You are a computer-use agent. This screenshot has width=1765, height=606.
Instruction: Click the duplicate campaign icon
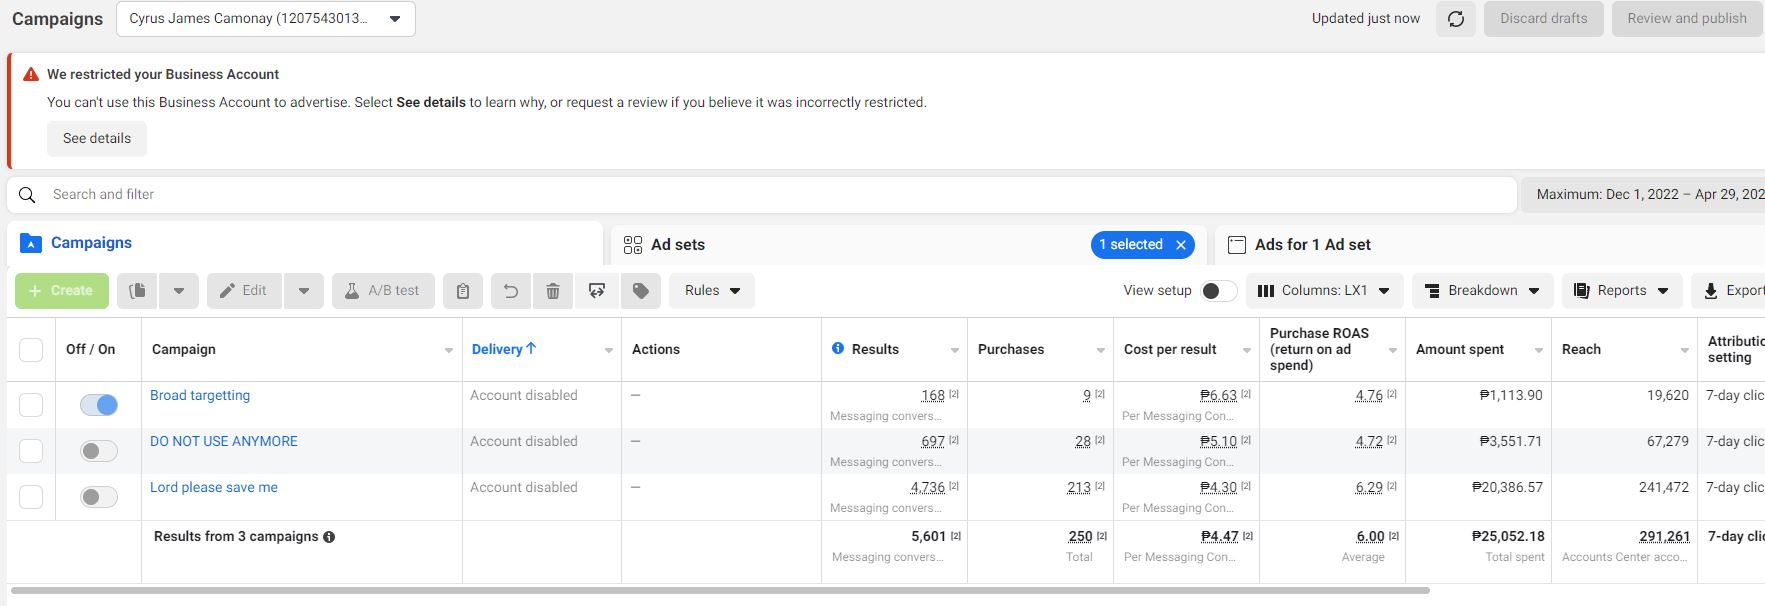pyautogui.click(x=138, y=291)
